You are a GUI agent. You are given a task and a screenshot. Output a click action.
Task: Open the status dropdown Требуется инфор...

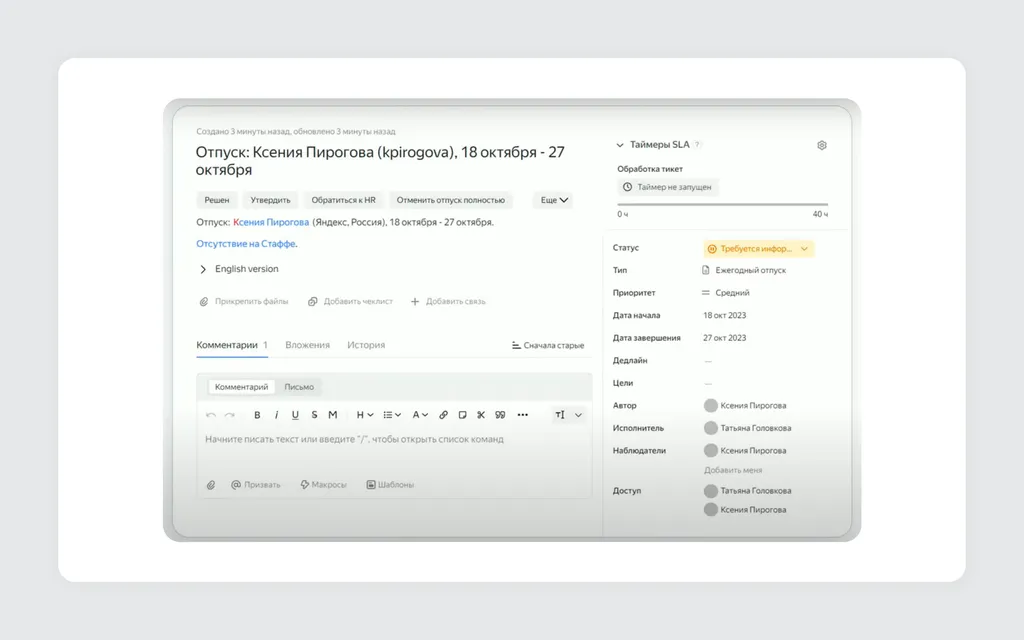pyautogui.click(x=758, y=249)
